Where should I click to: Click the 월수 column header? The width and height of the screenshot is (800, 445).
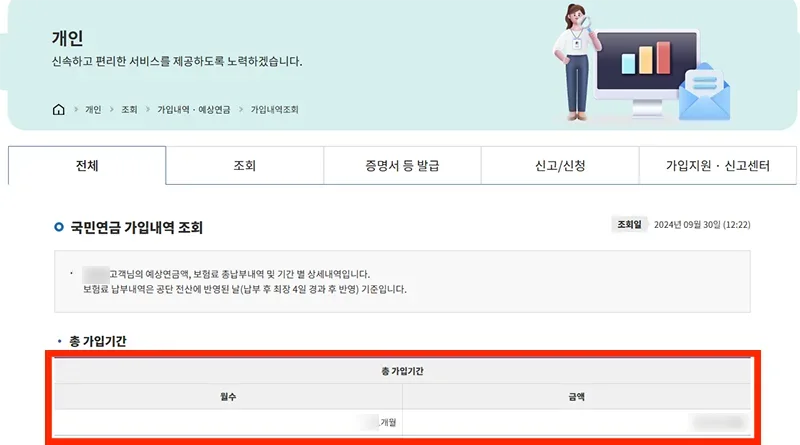pos(228,397)
